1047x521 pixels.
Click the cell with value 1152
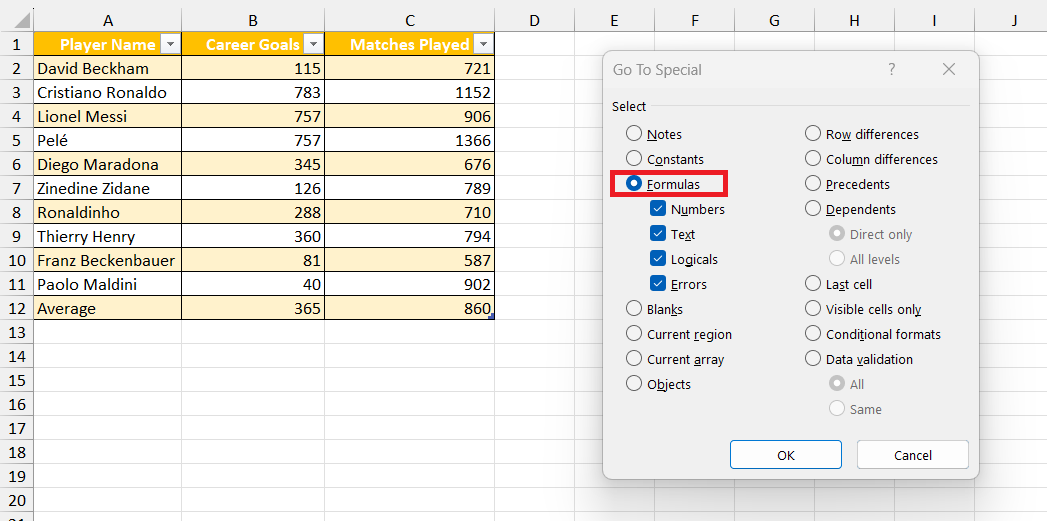tap(409, 92)
